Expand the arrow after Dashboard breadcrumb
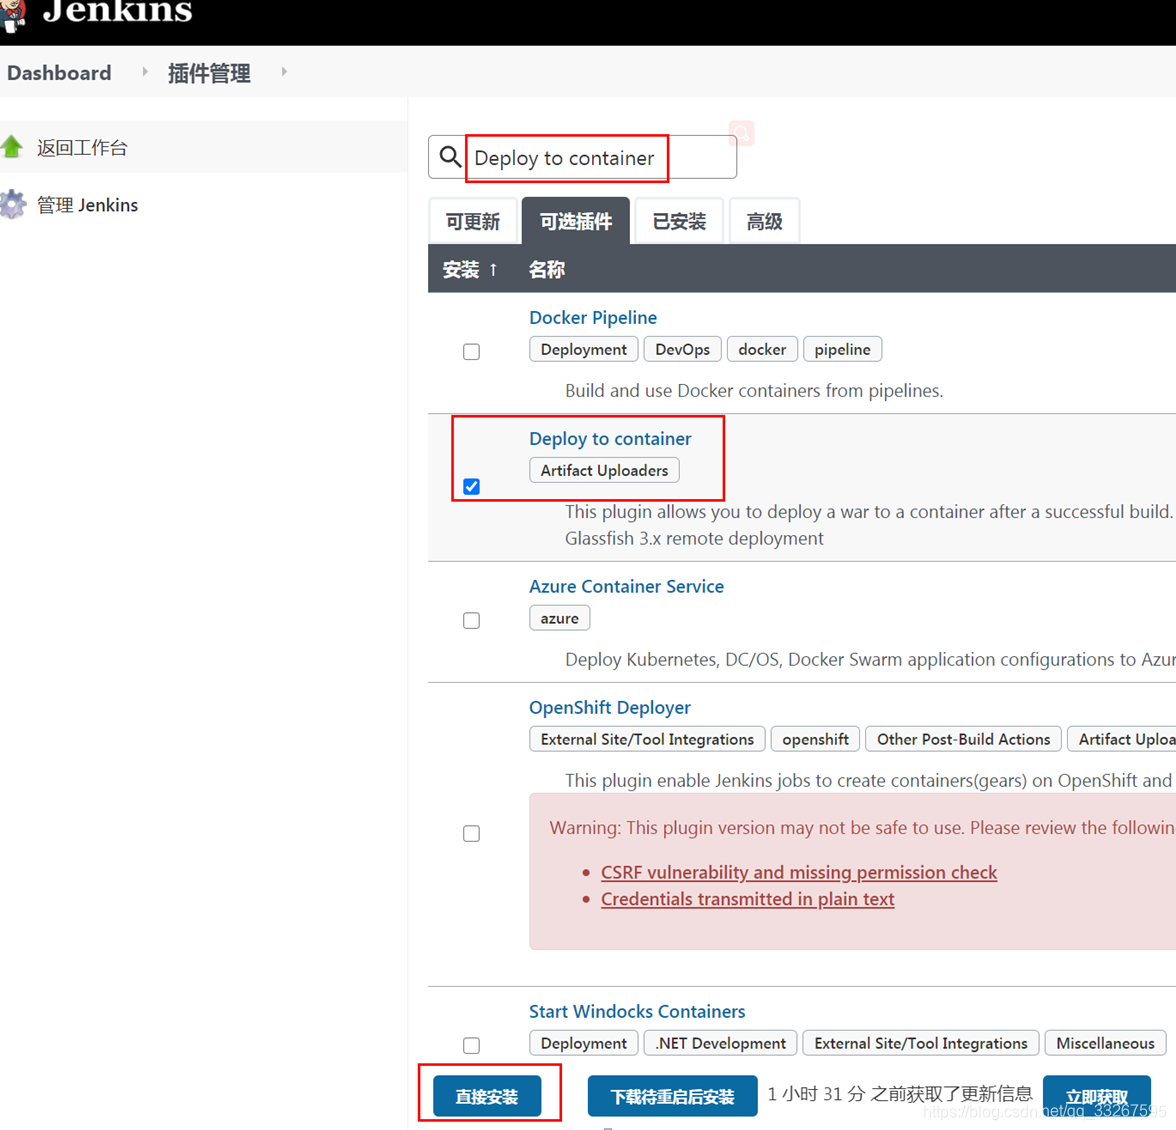This screenshot has height=1130, width=1176. [x=145, y=72]
